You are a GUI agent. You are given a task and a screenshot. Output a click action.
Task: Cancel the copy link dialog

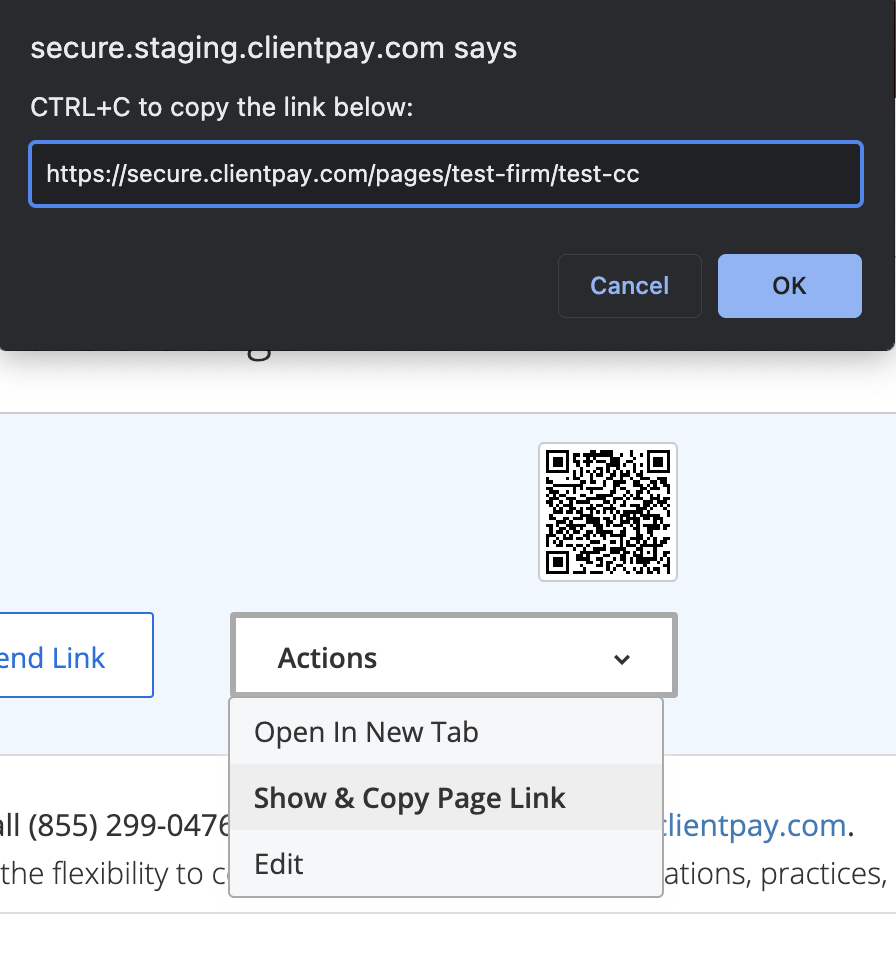[630, 286]
